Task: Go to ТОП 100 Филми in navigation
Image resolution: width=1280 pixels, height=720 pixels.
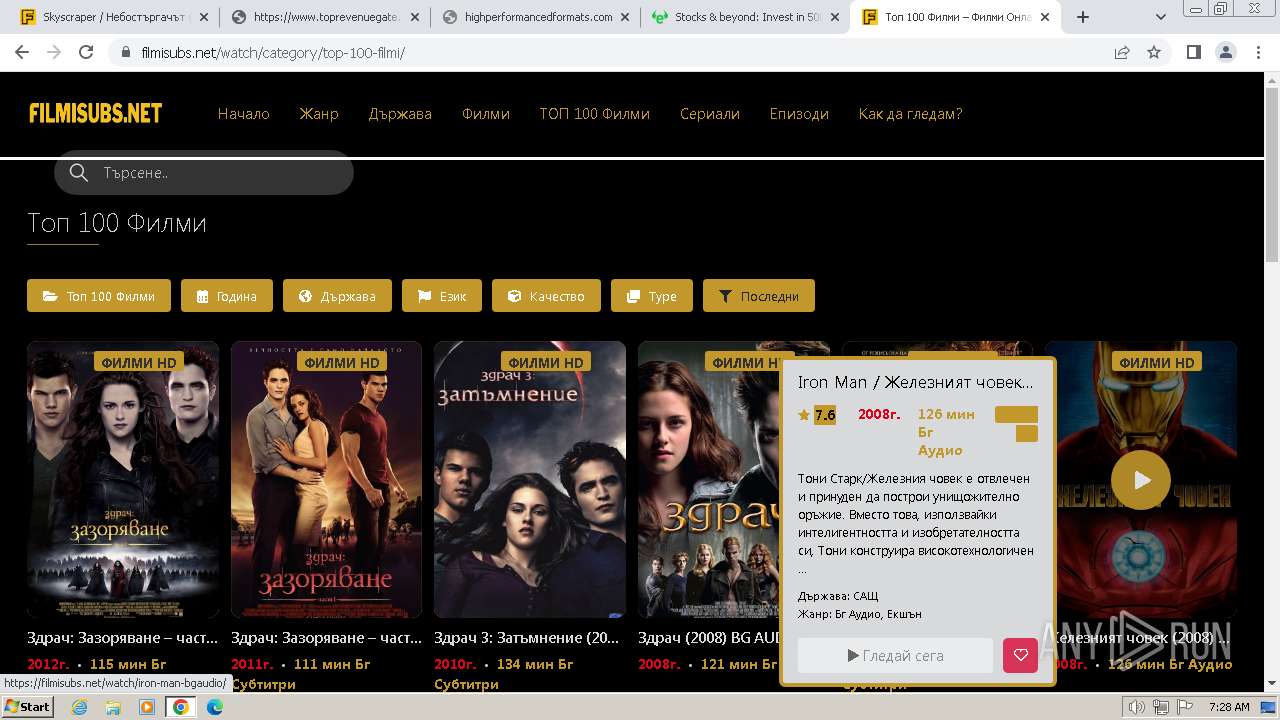Action: tap(595, 114)
